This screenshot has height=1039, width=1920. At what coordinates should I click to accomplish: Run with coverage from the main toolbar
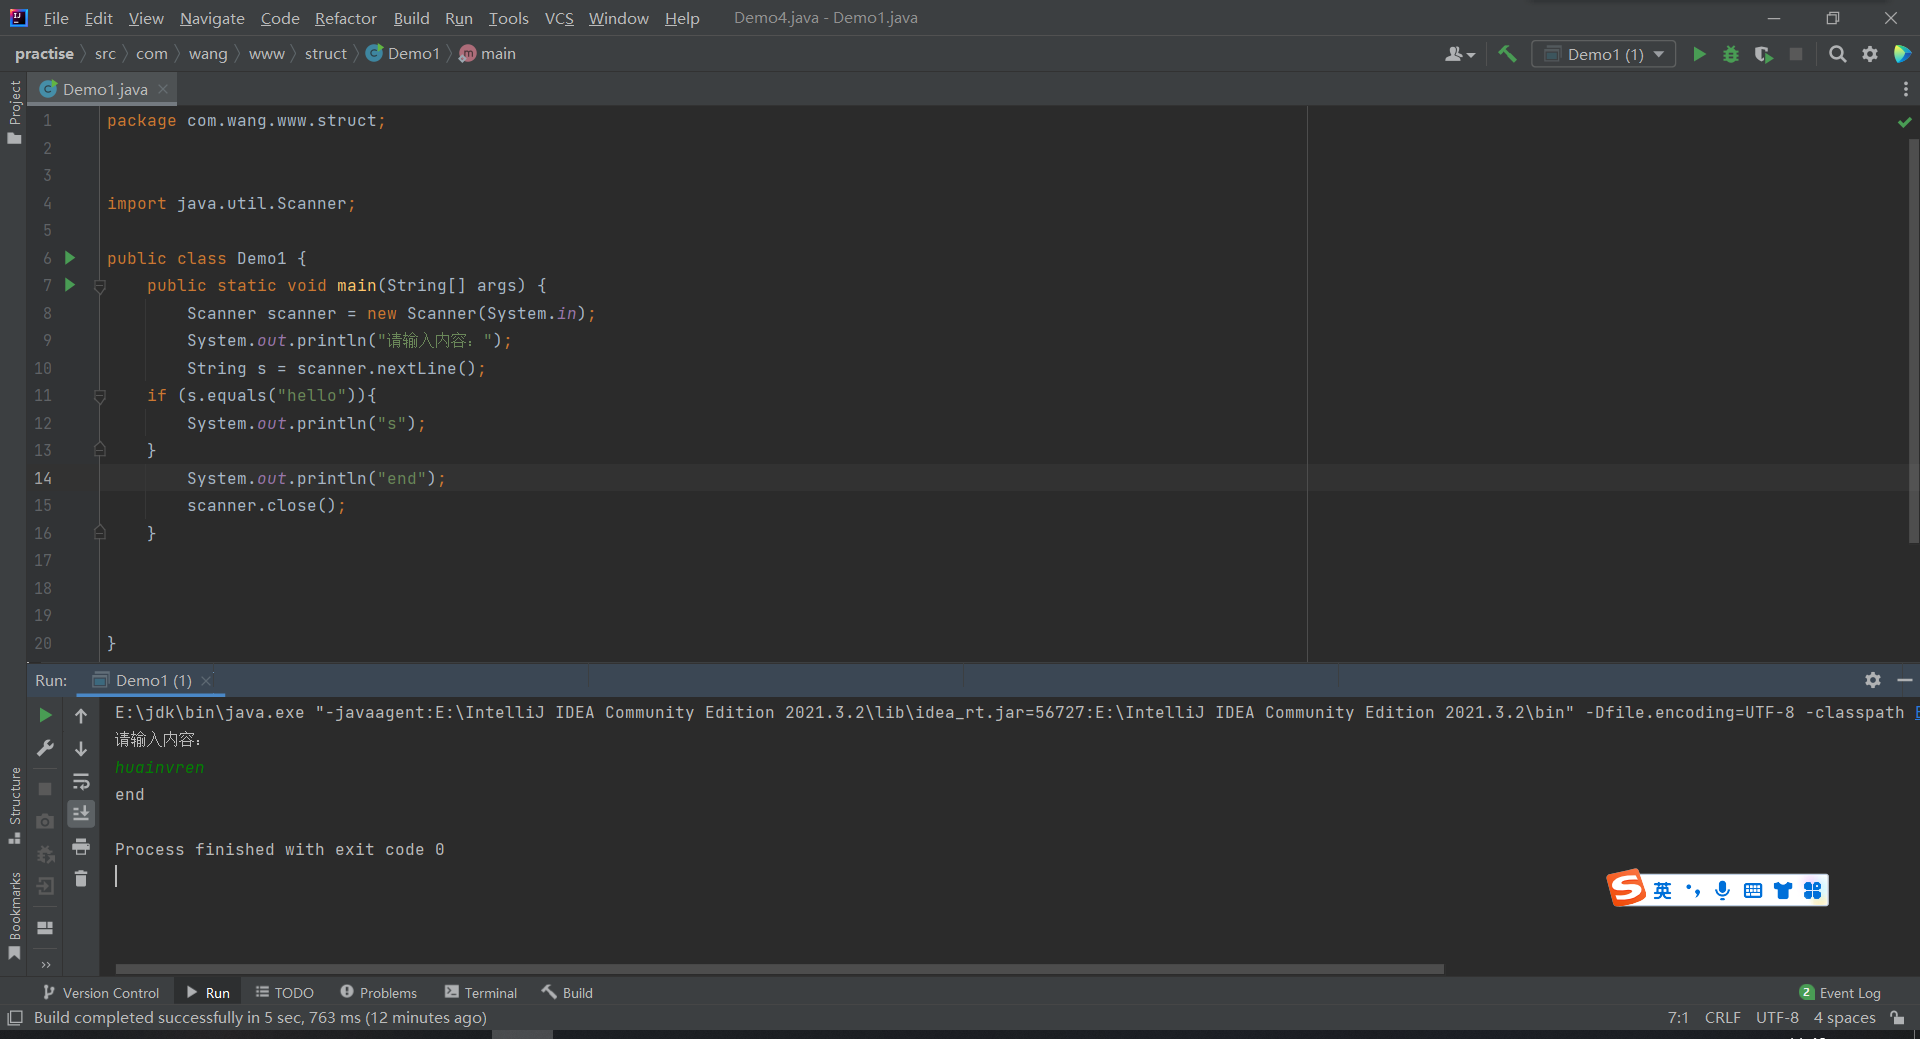pyautogui.click(x=1763, y=54)
